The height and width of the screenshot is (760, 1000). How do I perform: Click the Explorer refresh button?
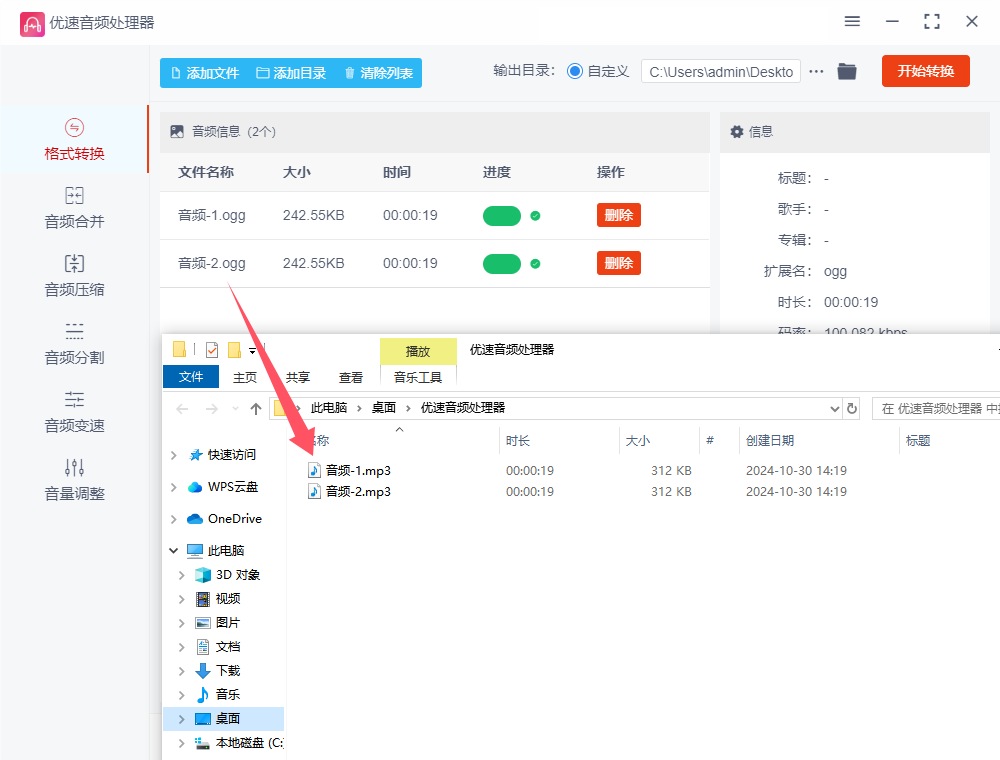pos(851,409)
